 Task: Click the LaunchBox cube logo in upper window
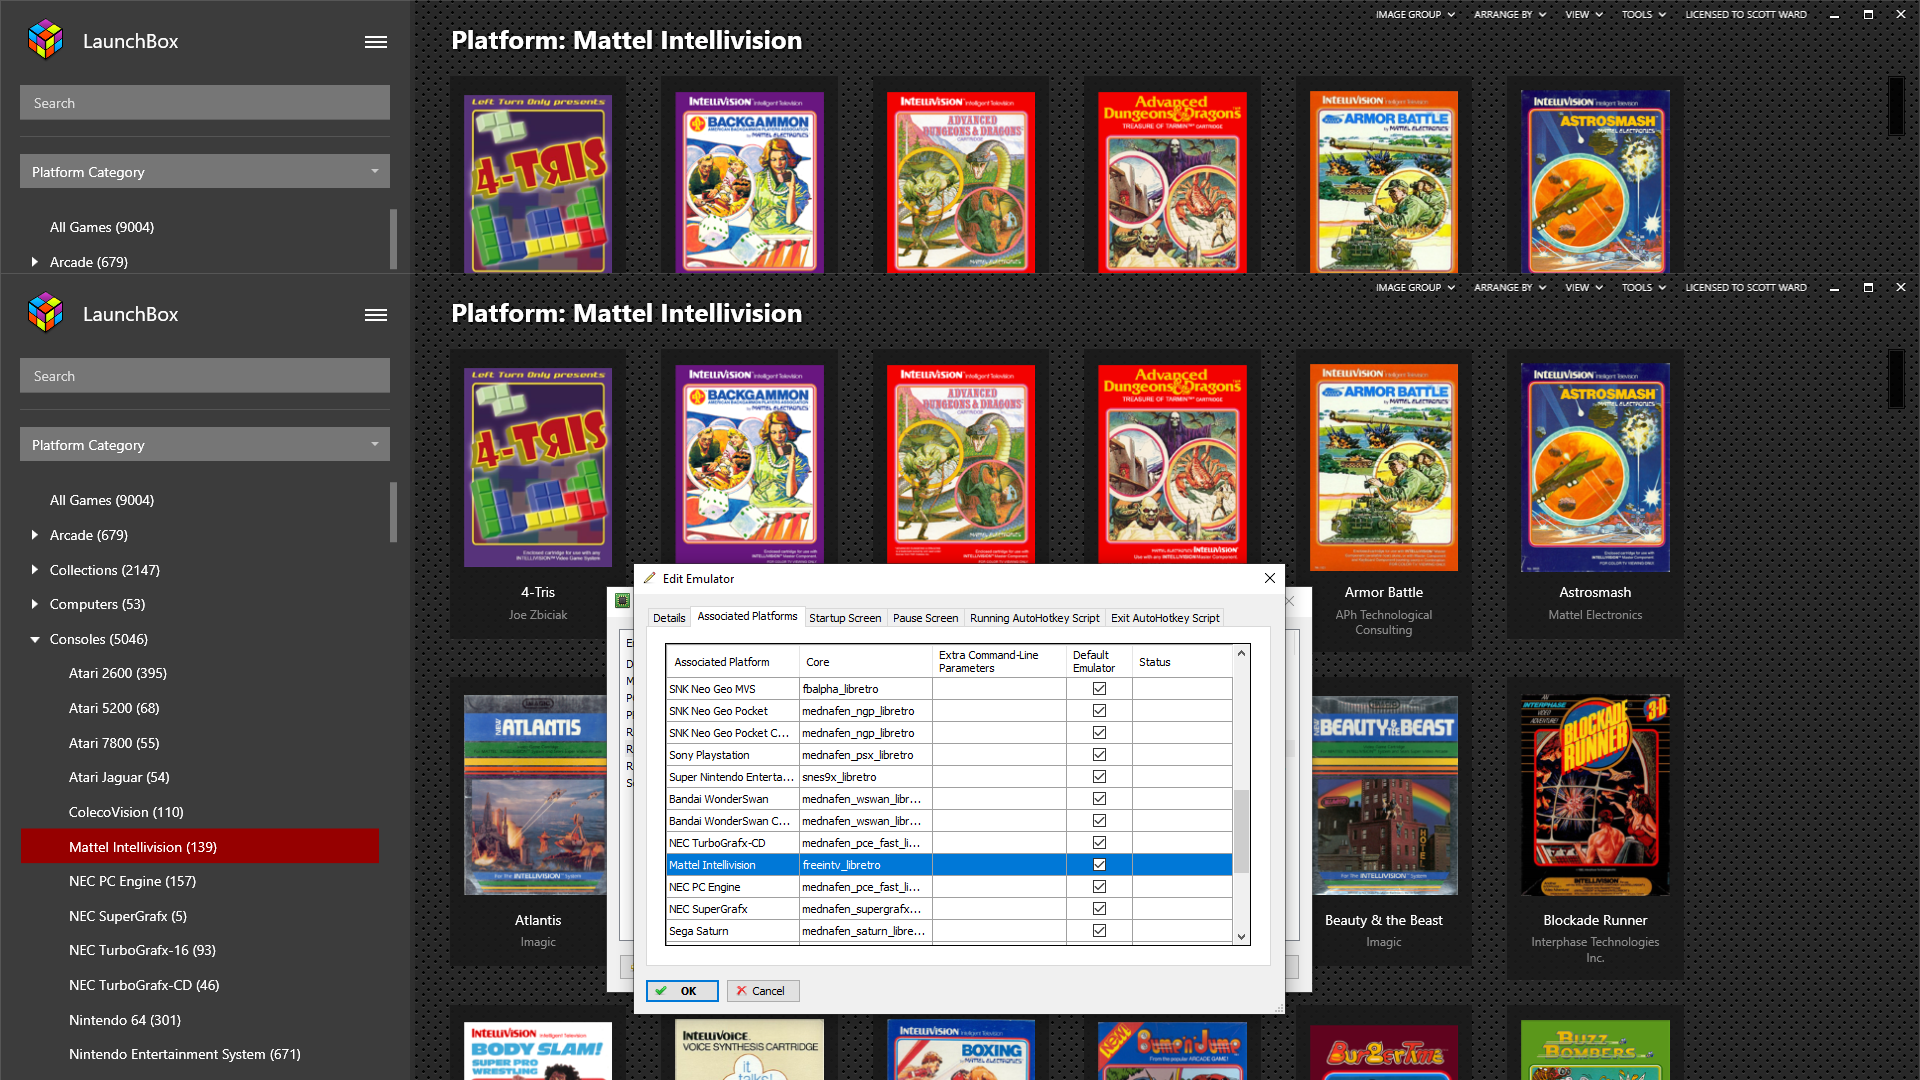click(x=46, y=41)
